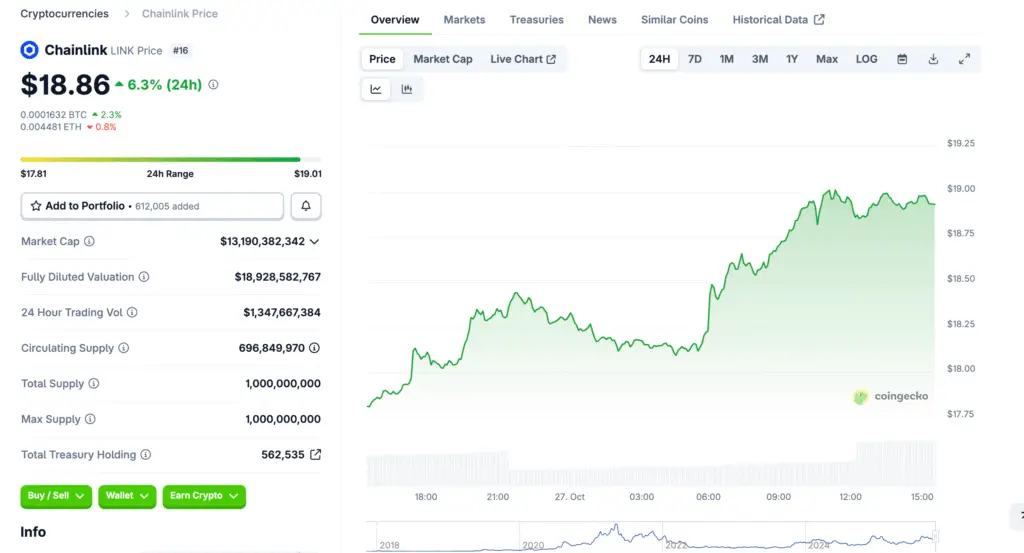Select the 7D time range

pos(695,59)
